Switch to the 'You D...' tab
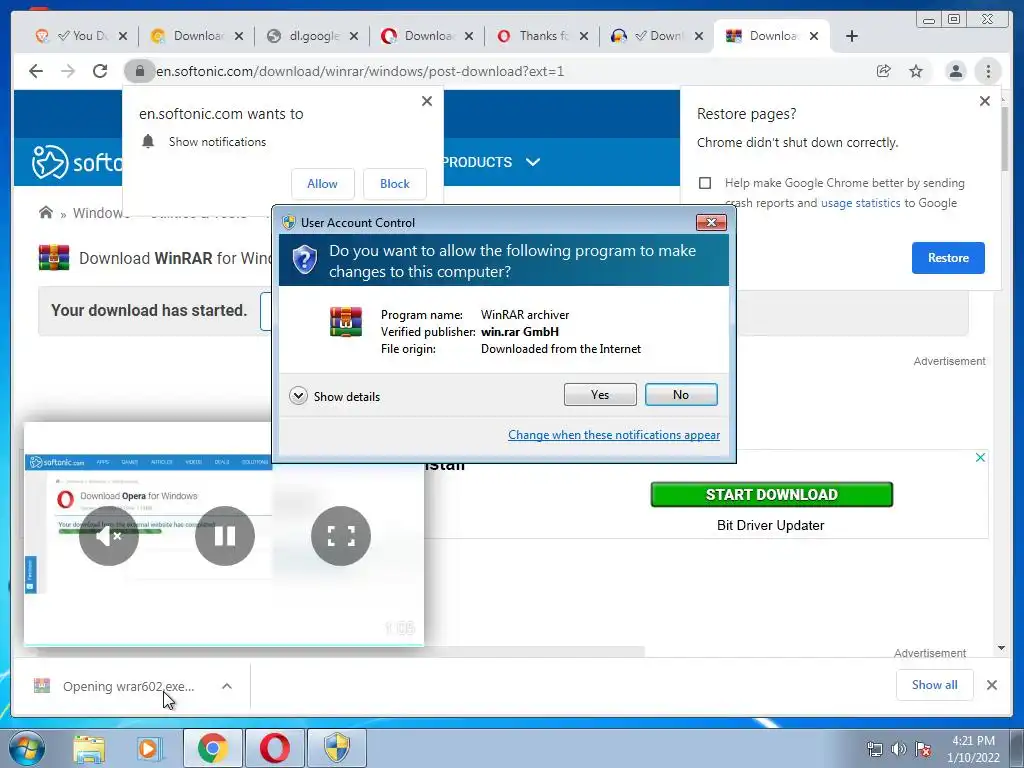This screenshot has height=768, width=1024. (82, 36)
